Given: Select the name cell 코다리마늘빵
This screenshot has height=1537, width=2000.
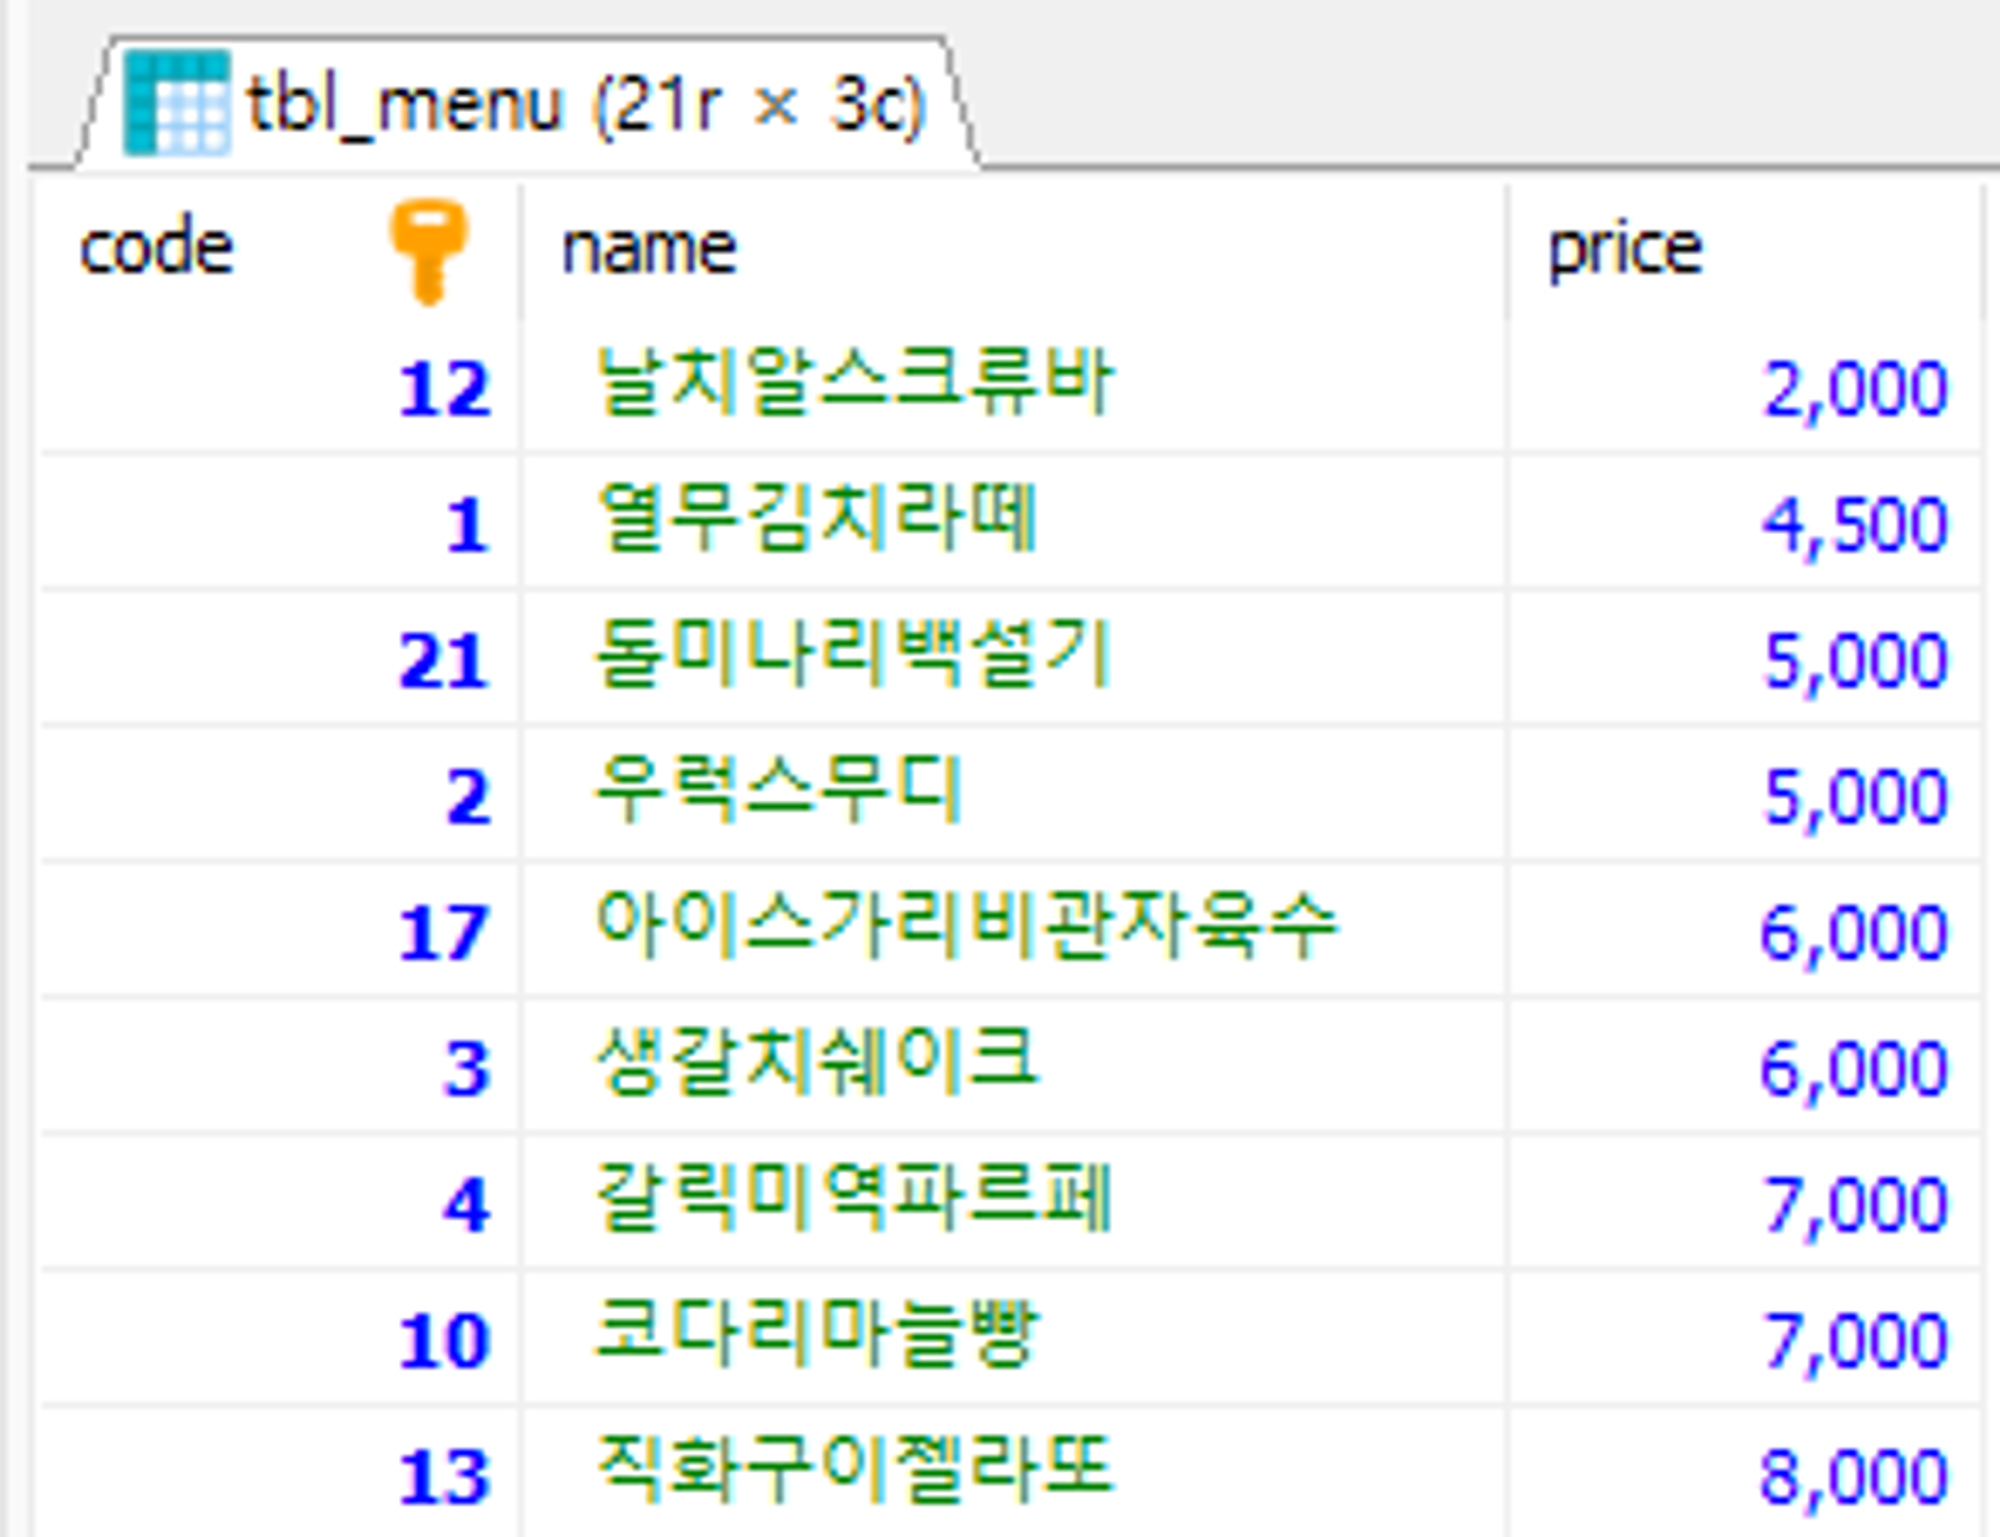Looking at the screenshot, I should (x=816, y=1336).
